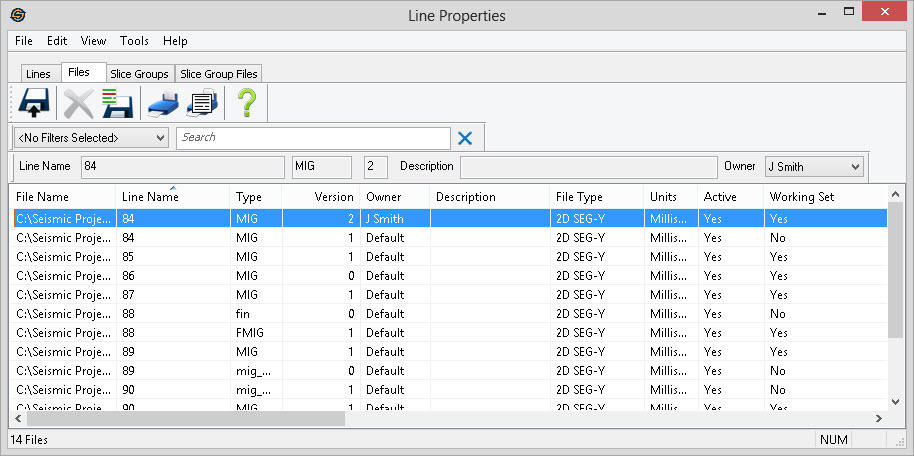This screenshot has height=456, width=914.
Task: Click inside the Search field
Action: point(312,138)
